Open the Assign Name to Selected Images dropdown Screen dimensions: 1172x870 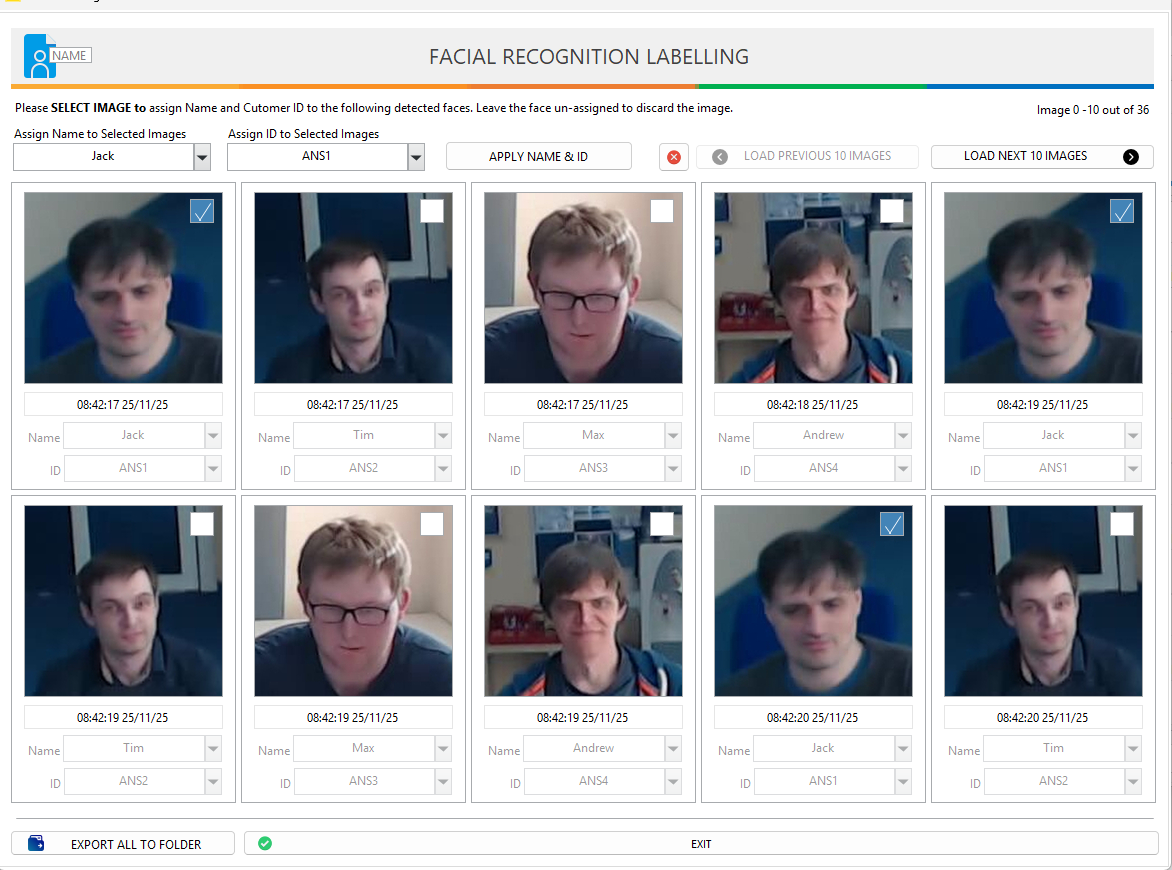[202, 157]
